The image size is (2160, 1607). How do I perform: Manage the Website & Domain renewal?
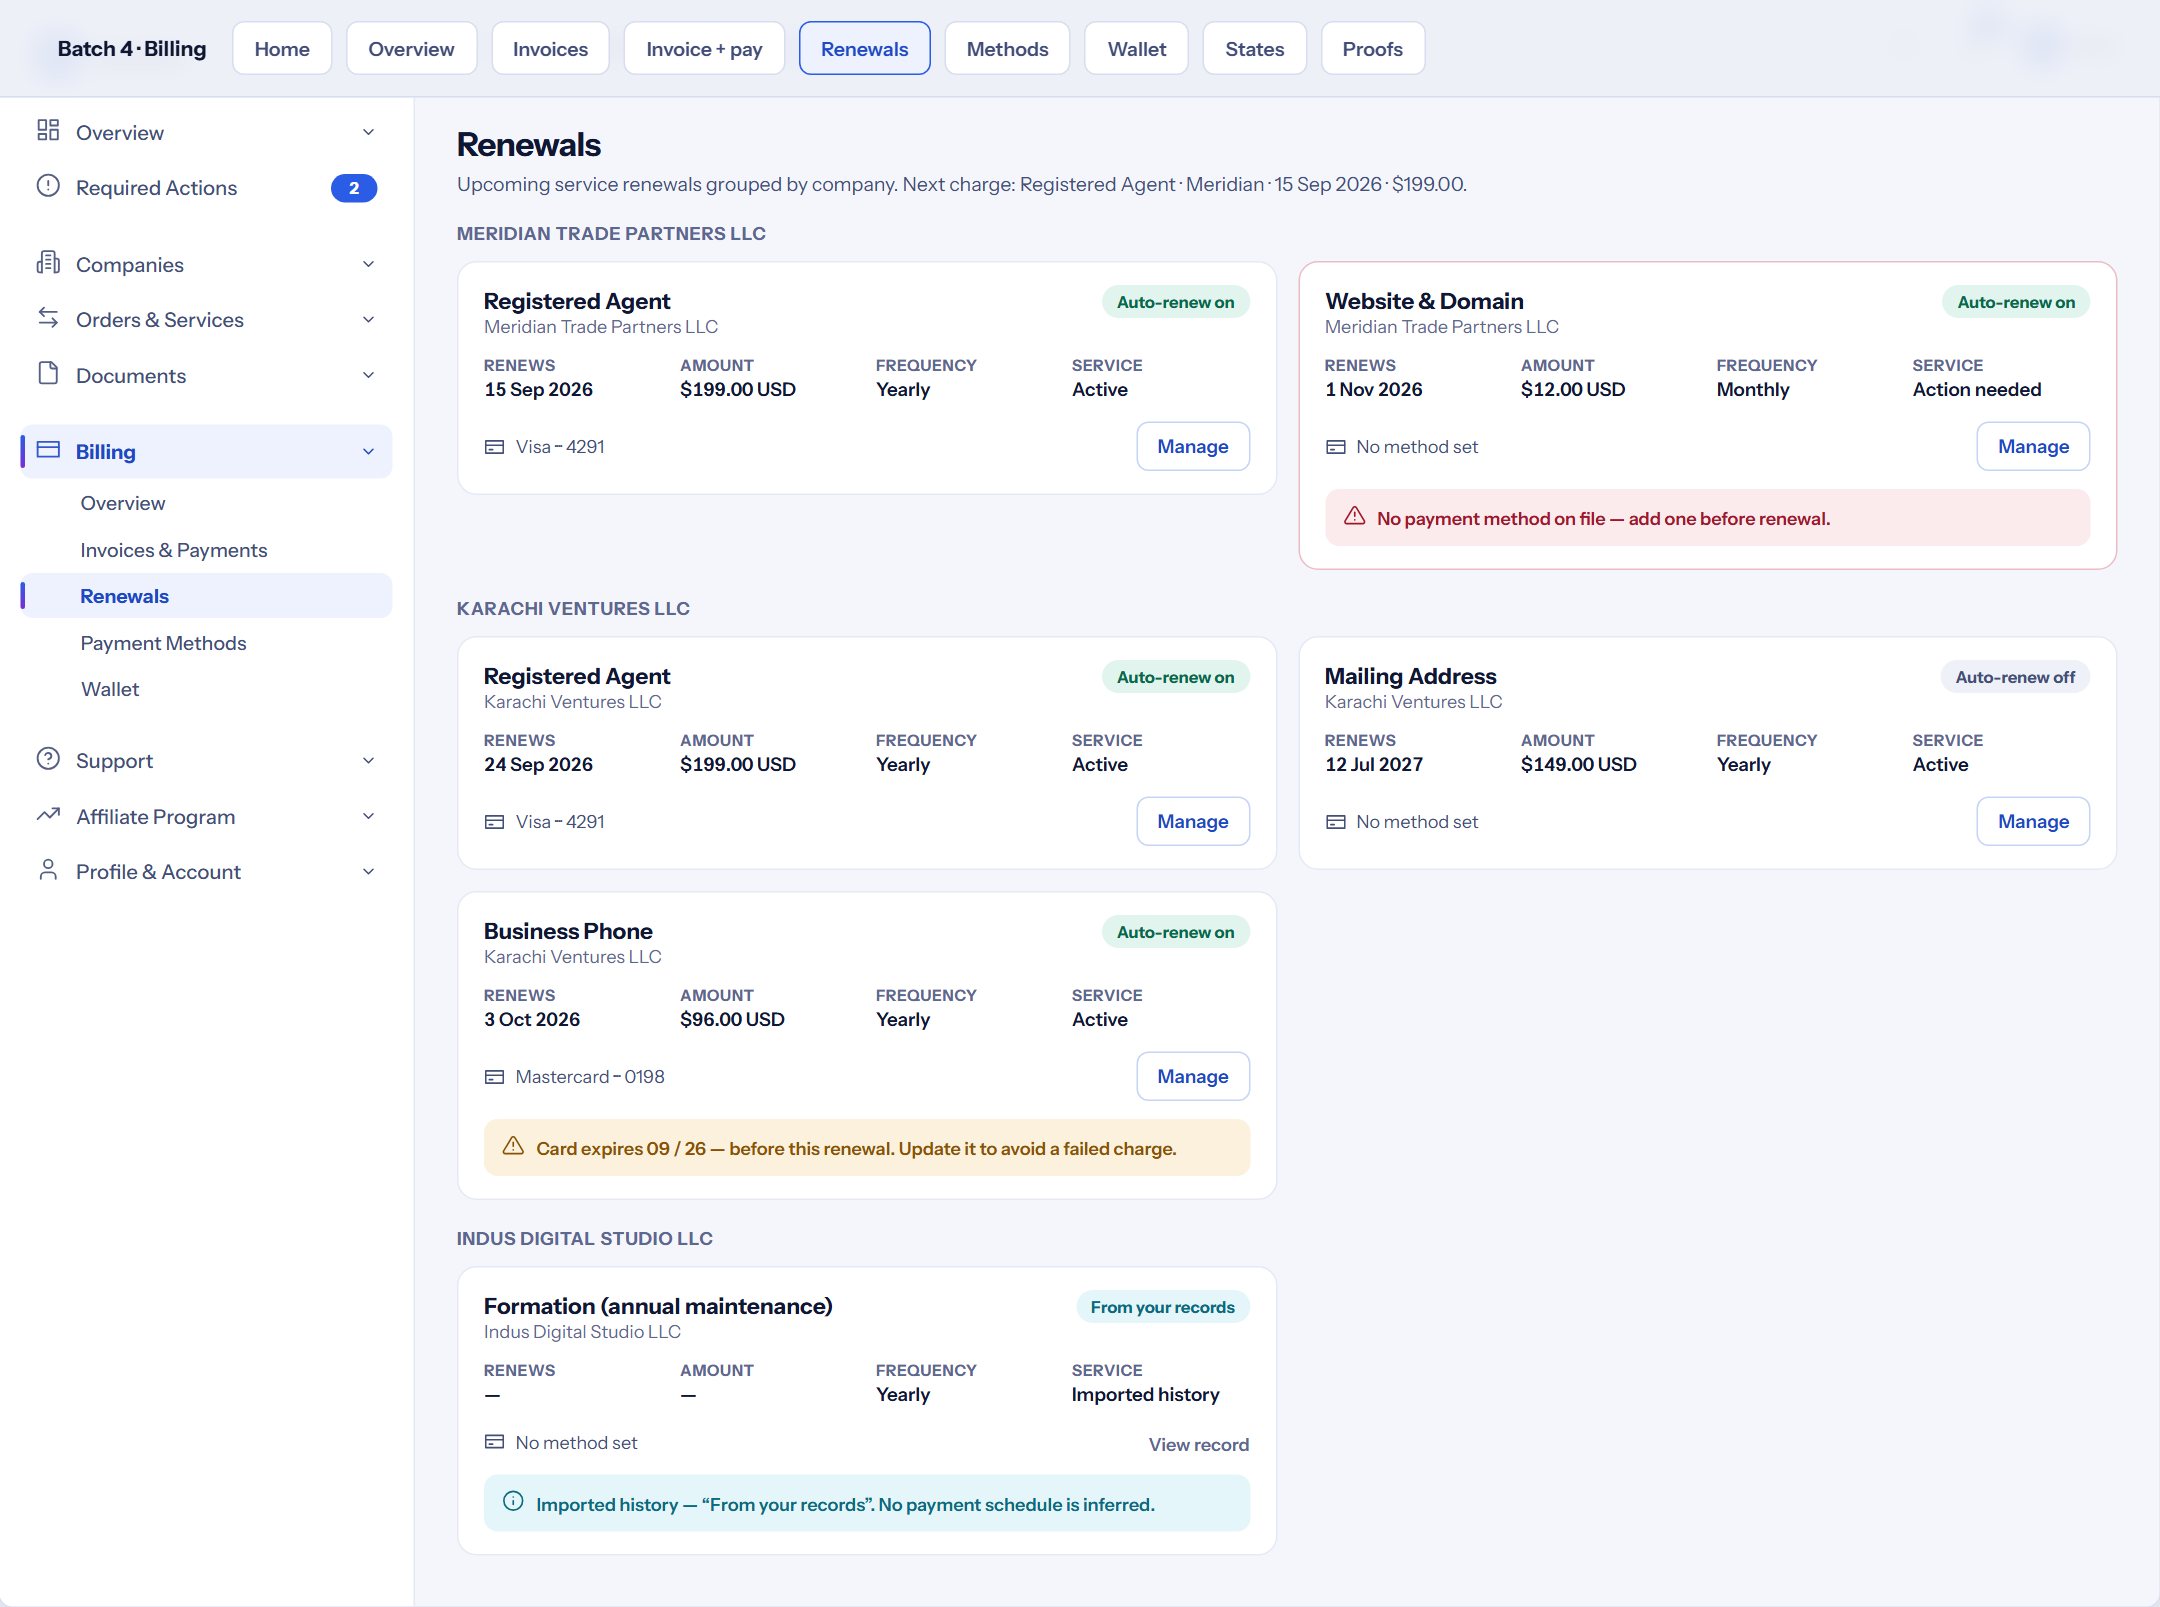pyautogui.click(x=2033, y=446)
